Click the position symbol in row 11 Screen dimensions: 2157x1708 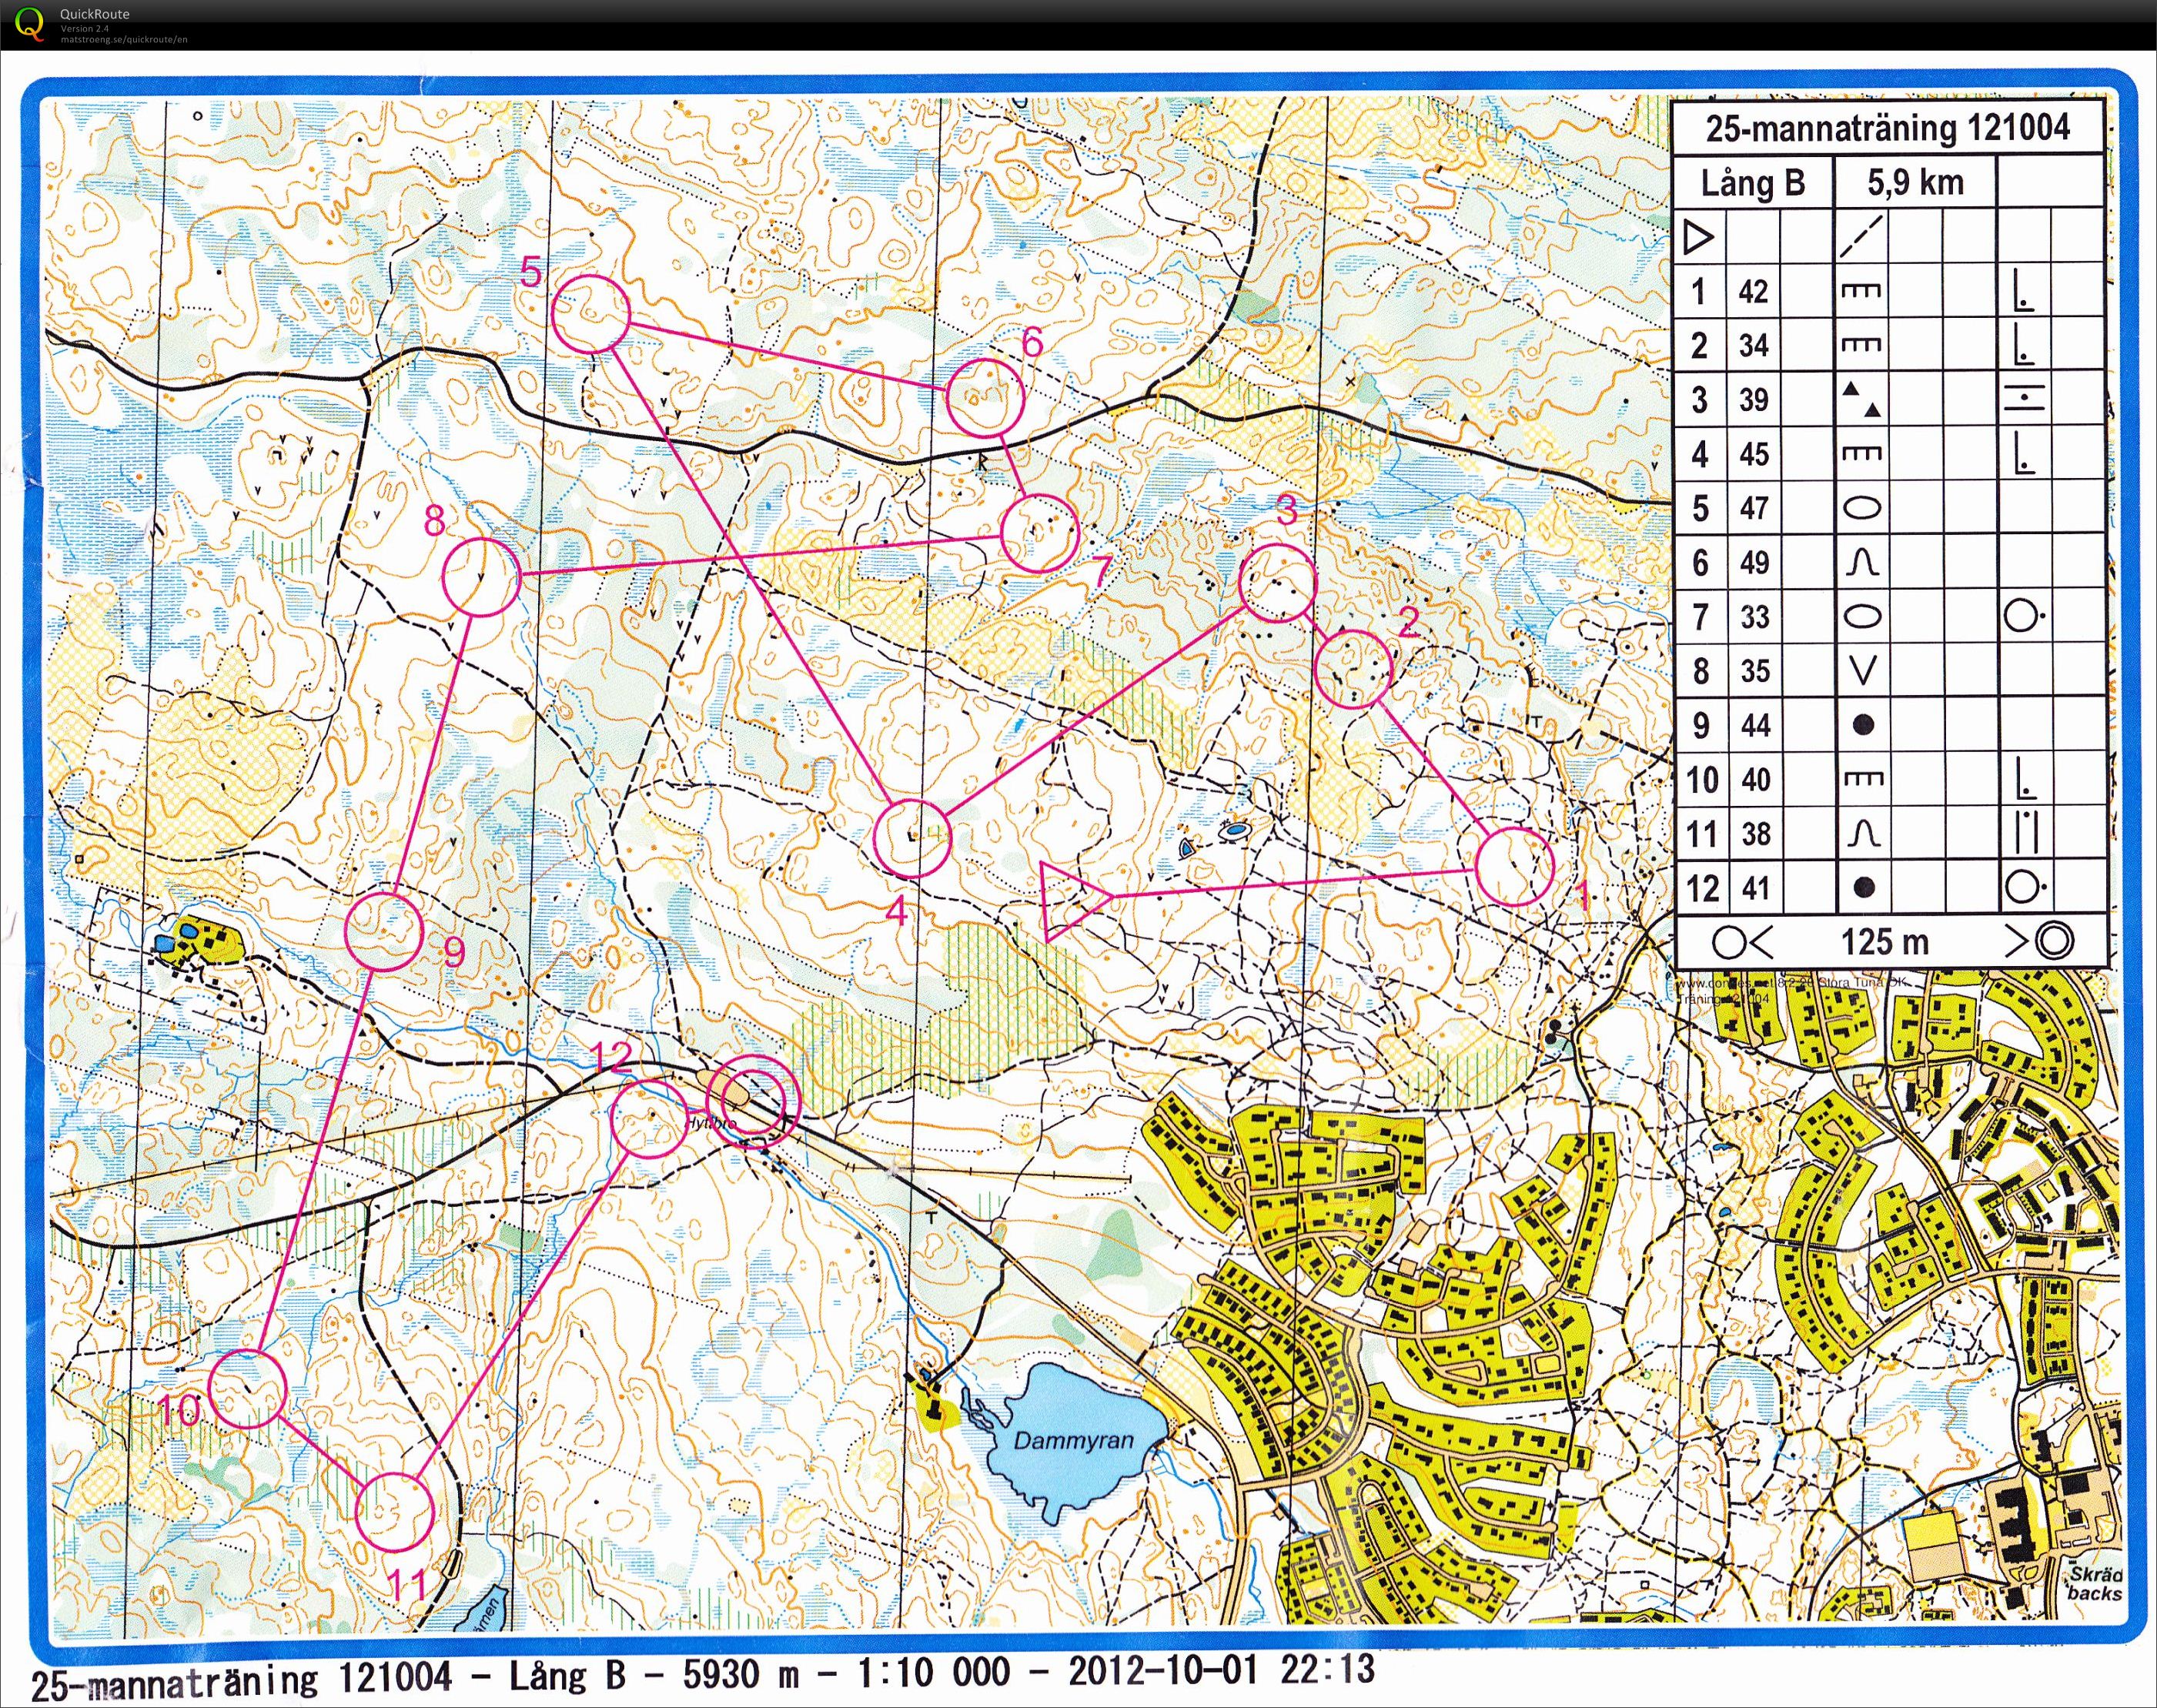tap(2025, 833)
